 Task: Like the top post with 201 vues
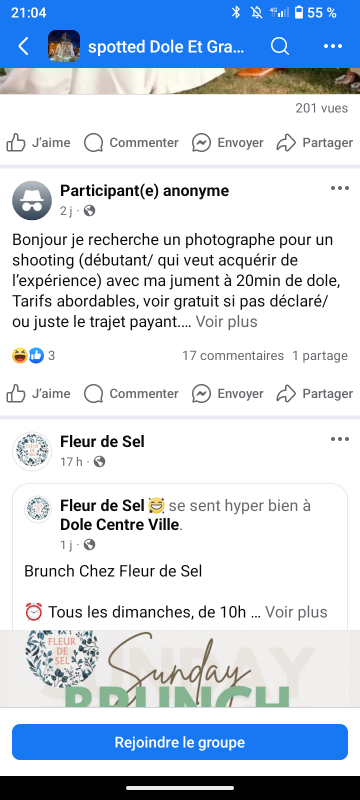click(38, 142)
